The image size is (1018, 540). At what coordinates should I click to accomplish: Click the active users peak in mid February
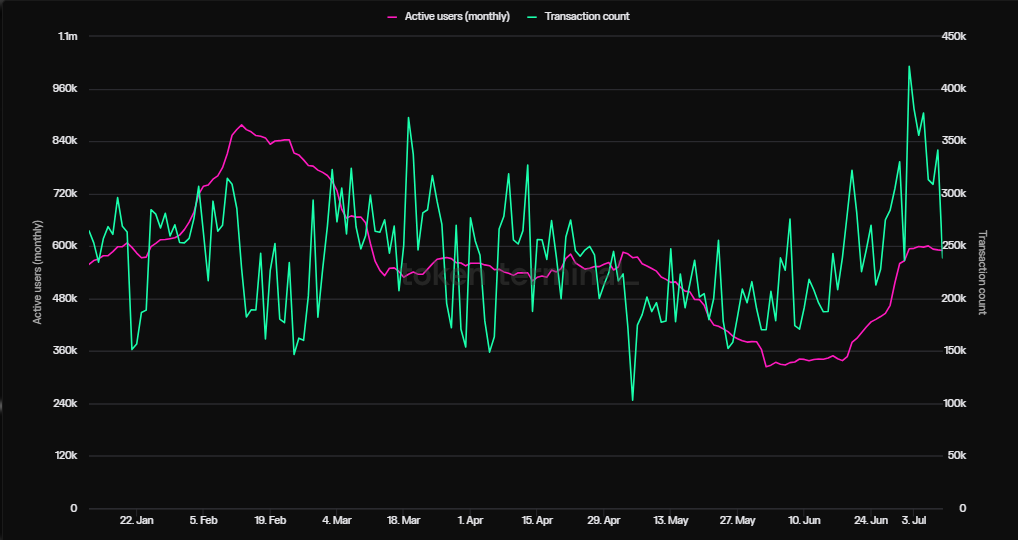[x=242, y=125]
